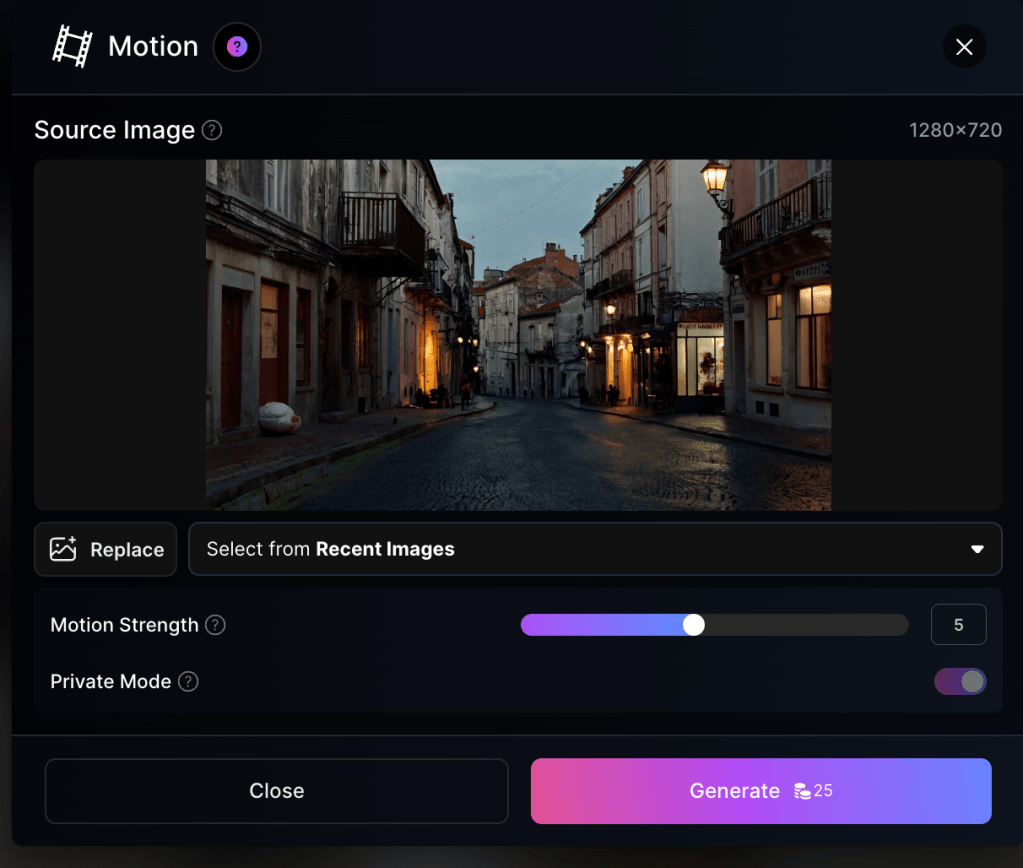Open the Select from Recent Images dropdown
This screenshot has width=1023, height=868.
point(594,549)
